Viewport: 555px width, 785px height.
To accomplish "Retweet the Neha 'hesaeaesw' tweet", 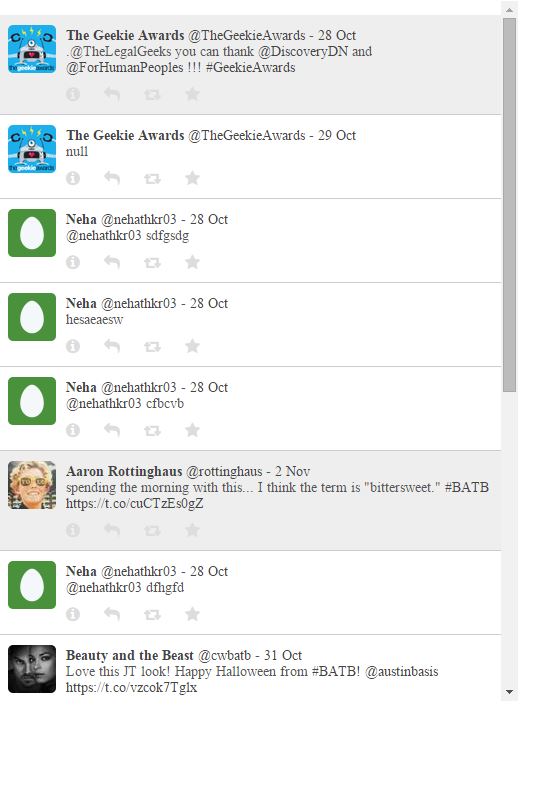I will pos(152,346).
